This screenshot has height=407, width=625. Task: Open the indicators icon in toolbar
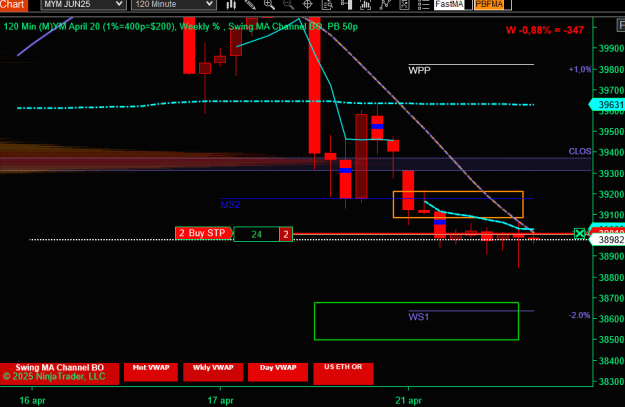click(365, 4)
